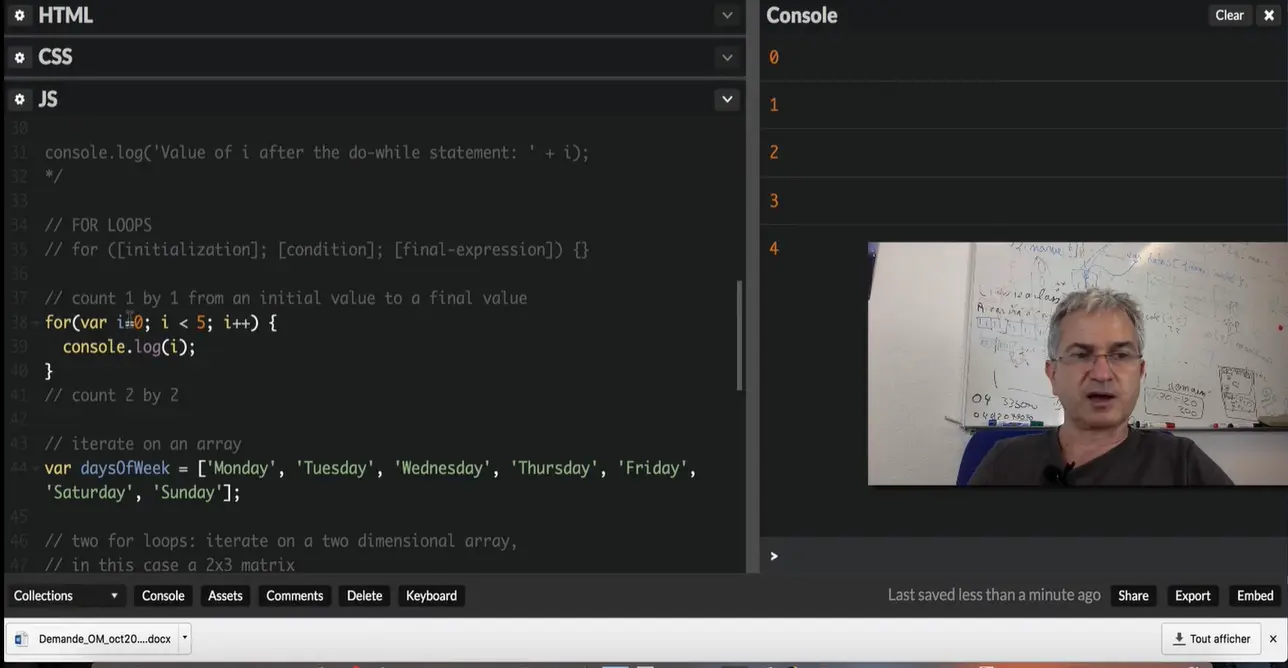Click the 'console.log(i);' line in editor
Image resolution: width=1288 pixels, height=668 pixels.
129,347
